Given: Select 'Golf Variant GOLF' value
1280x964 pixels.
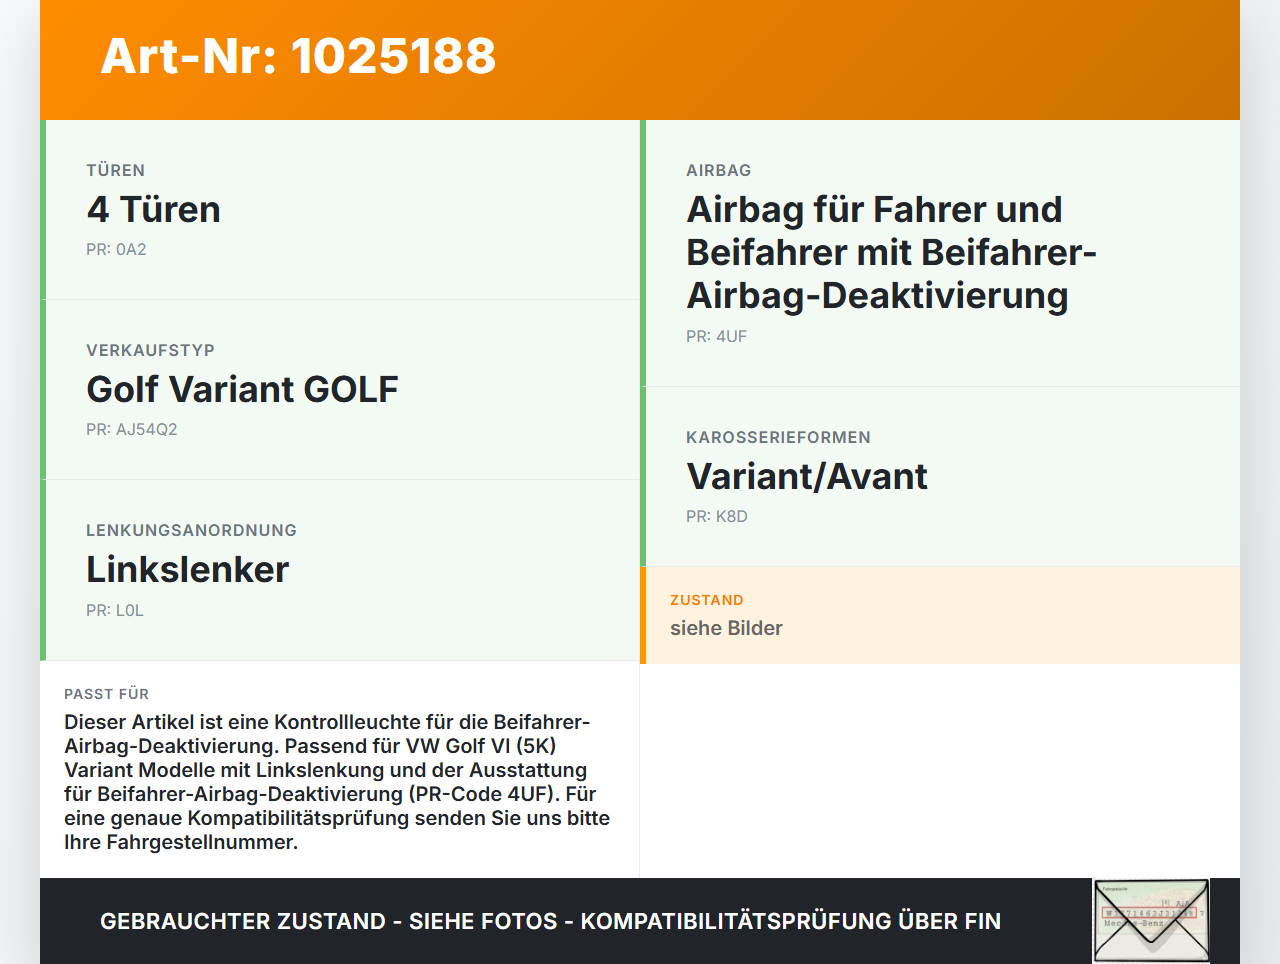Looking at the screenshot, I should pos(242,390).
